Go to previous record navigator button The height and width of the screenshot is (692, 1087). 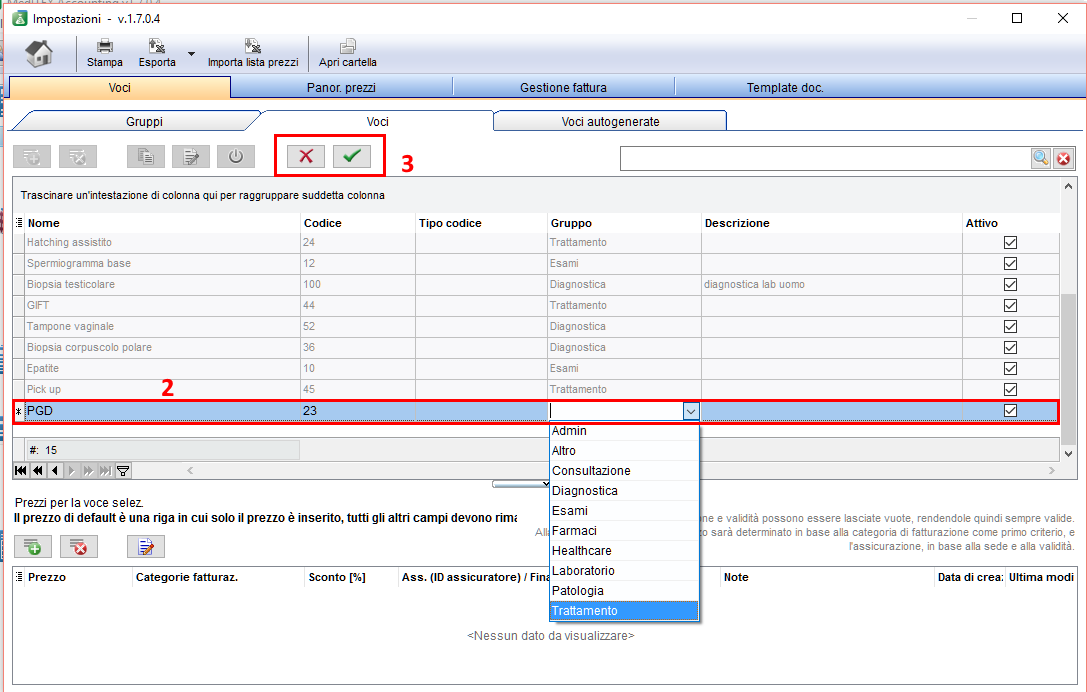point(55,471)
